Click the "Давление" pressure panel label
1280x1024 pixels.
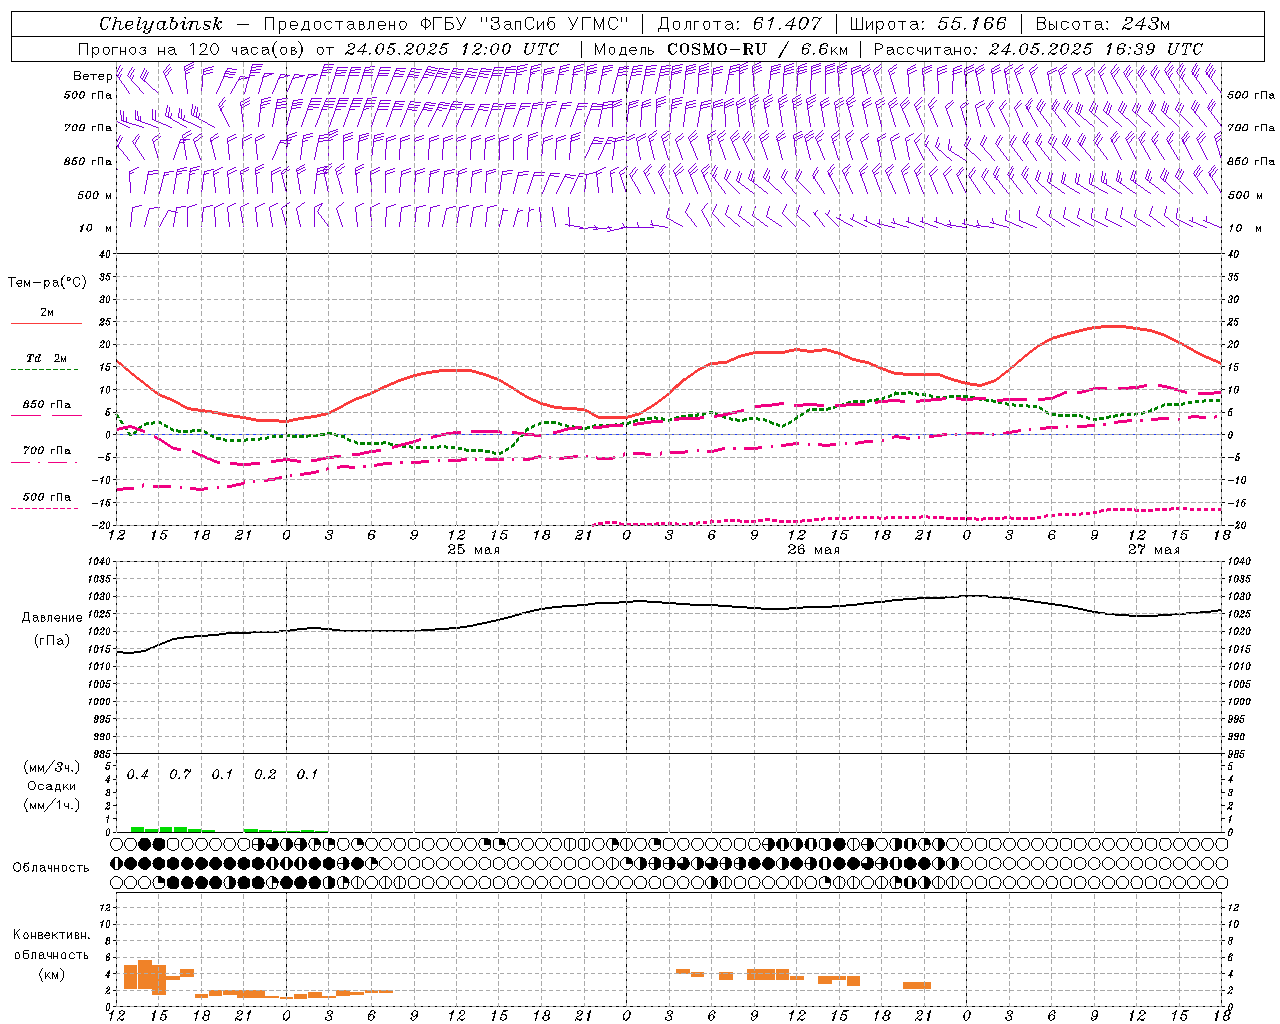click(51, 618)
